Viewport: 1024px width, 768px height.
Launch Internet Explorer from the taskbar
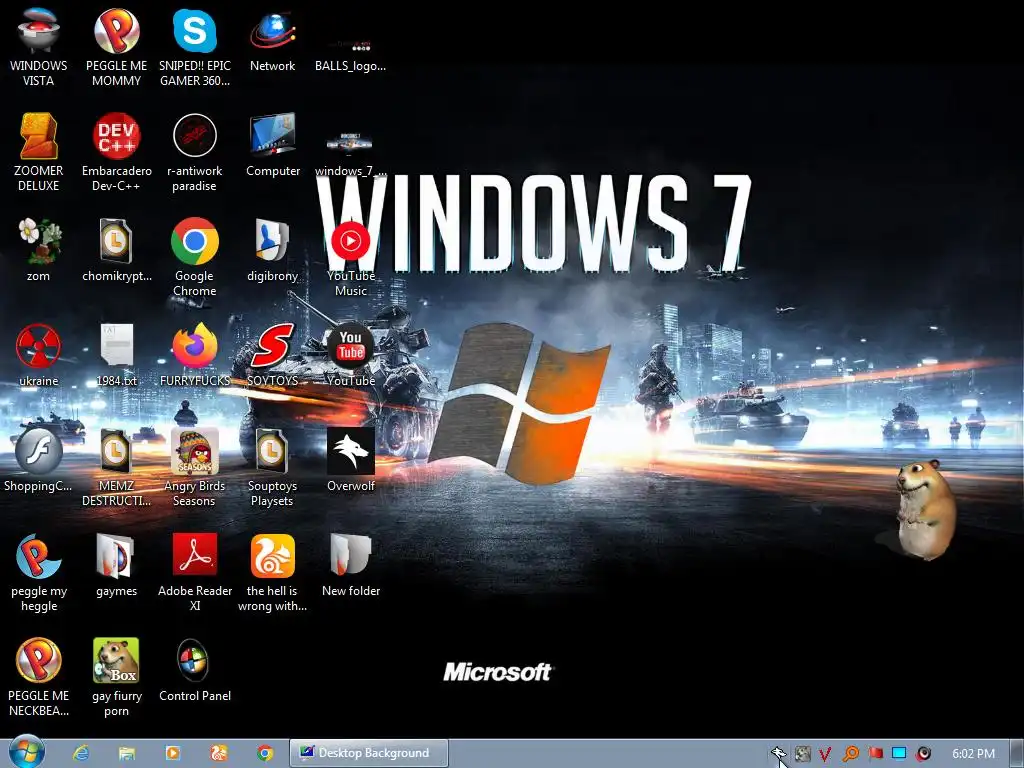pos(81,754)
